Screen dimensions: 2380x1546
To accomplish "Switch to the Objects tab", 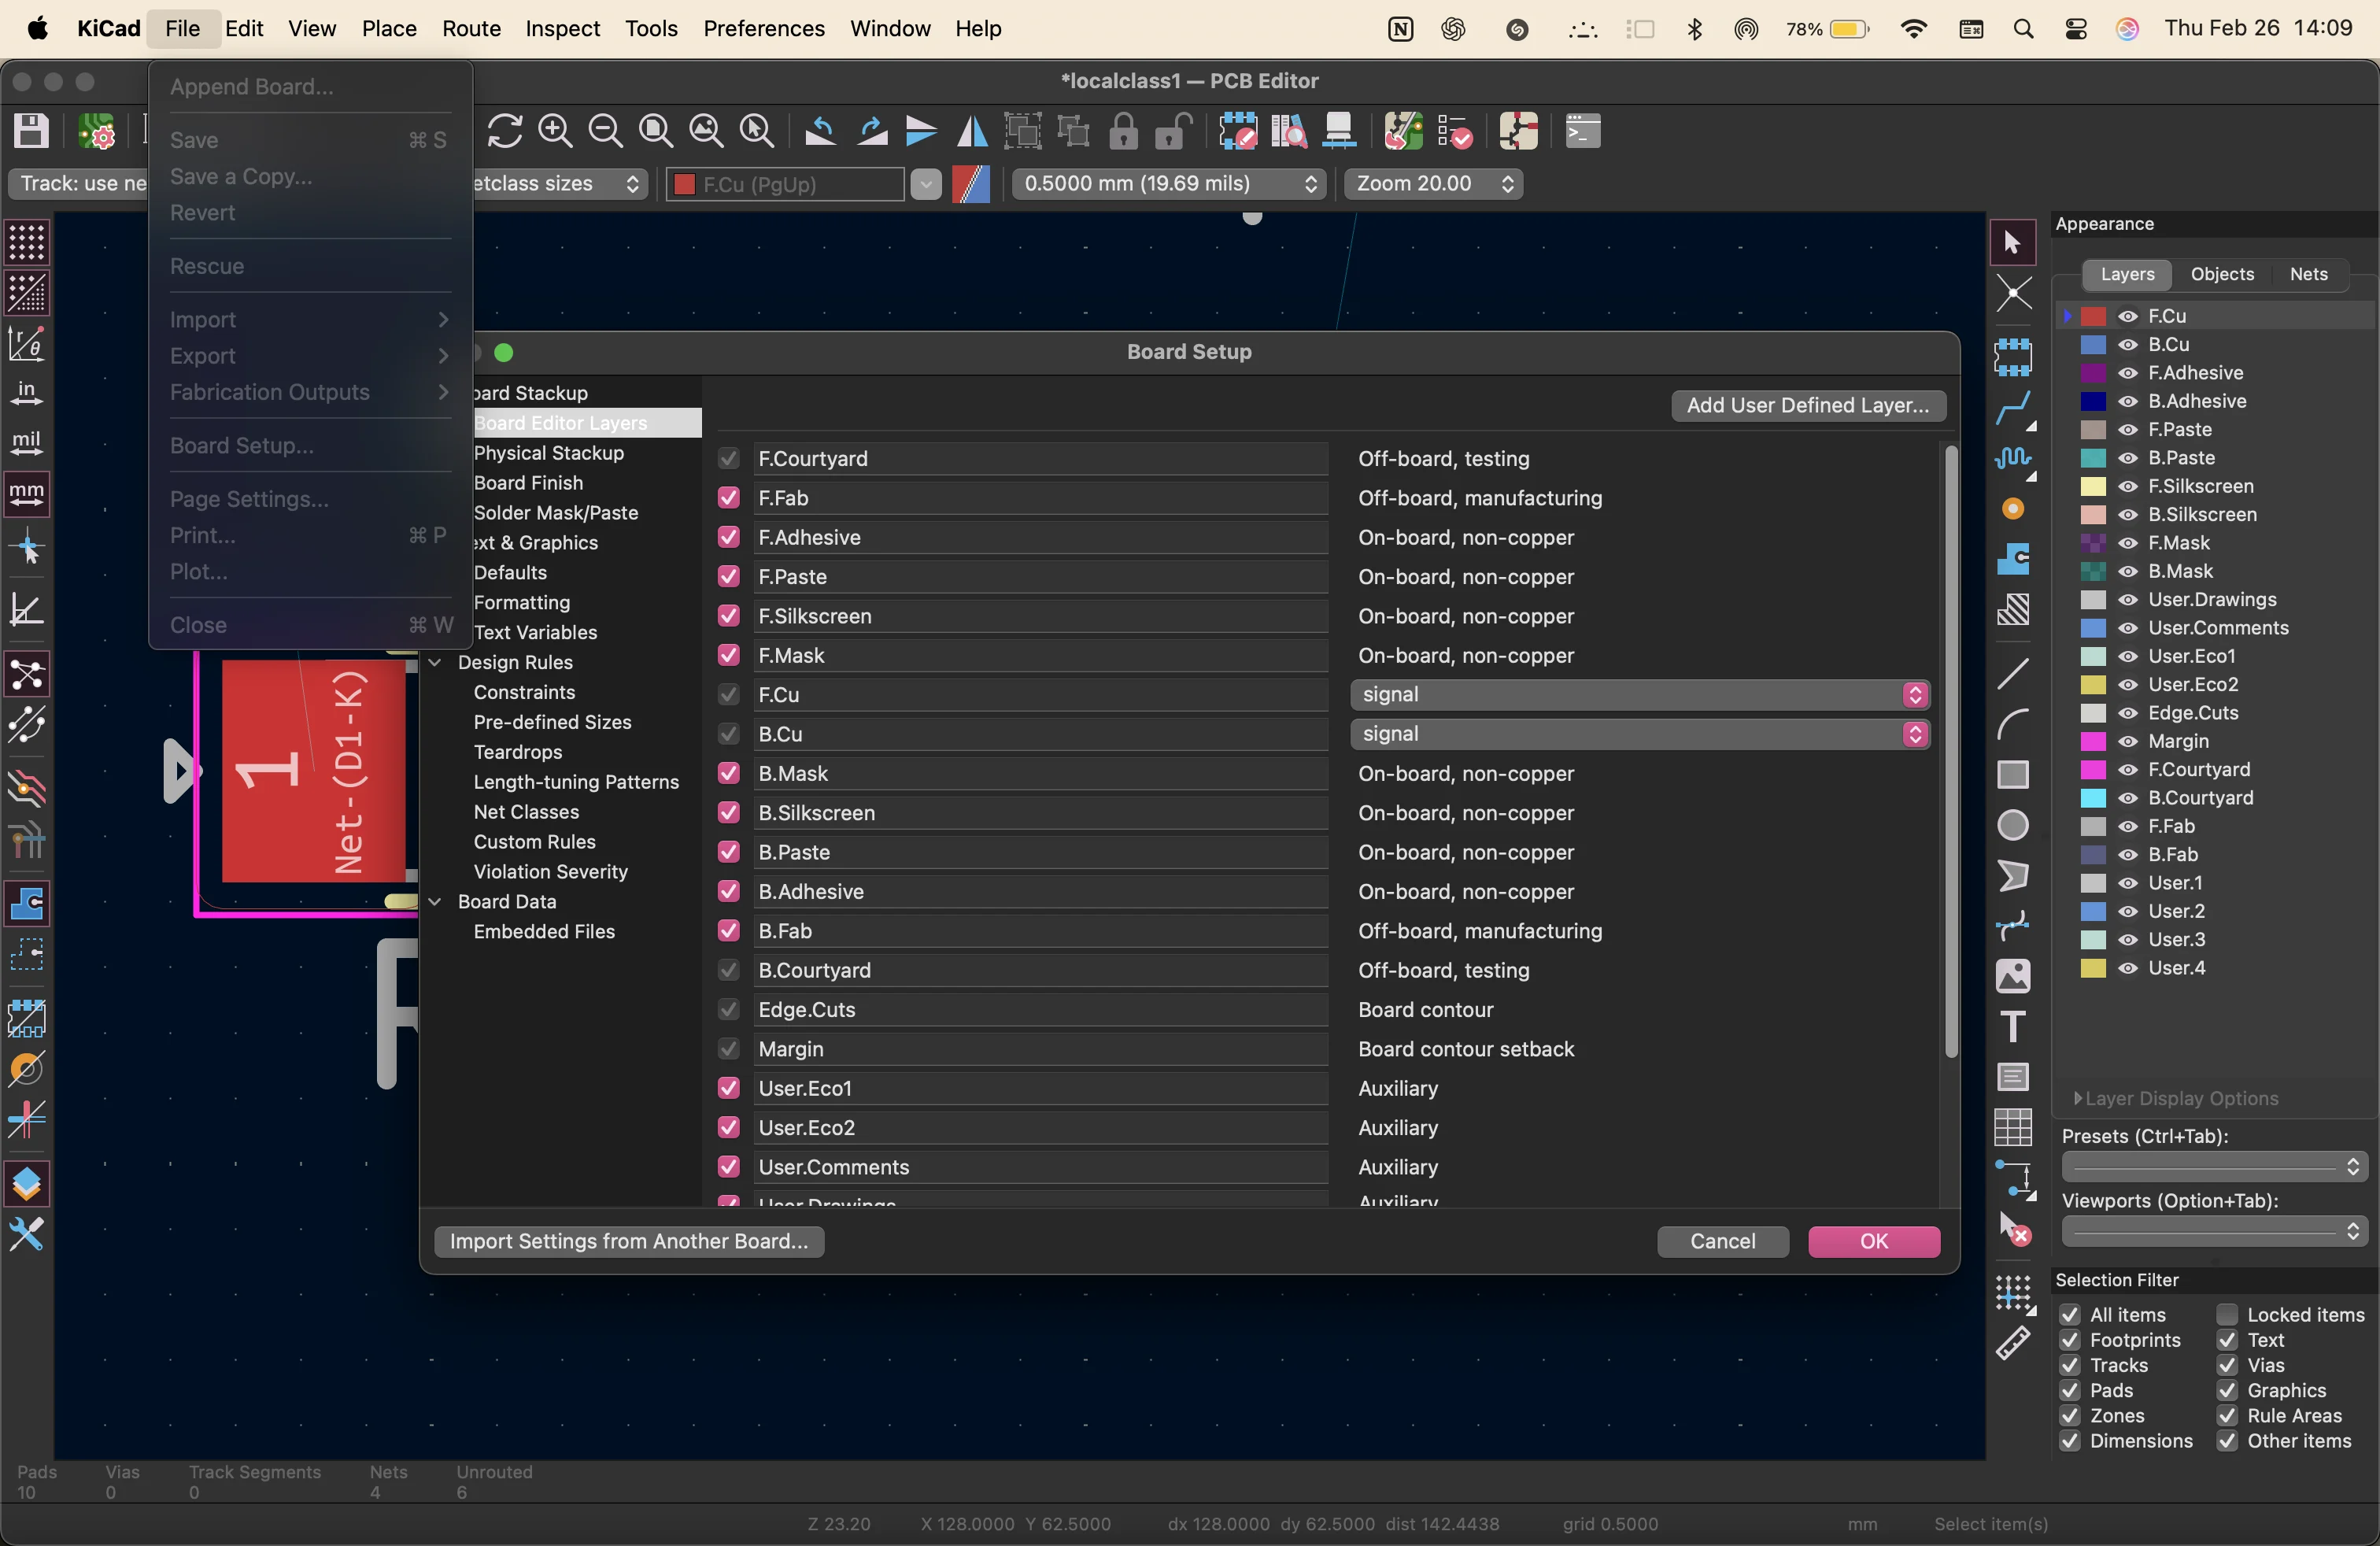I will [x=2221, y=274].
